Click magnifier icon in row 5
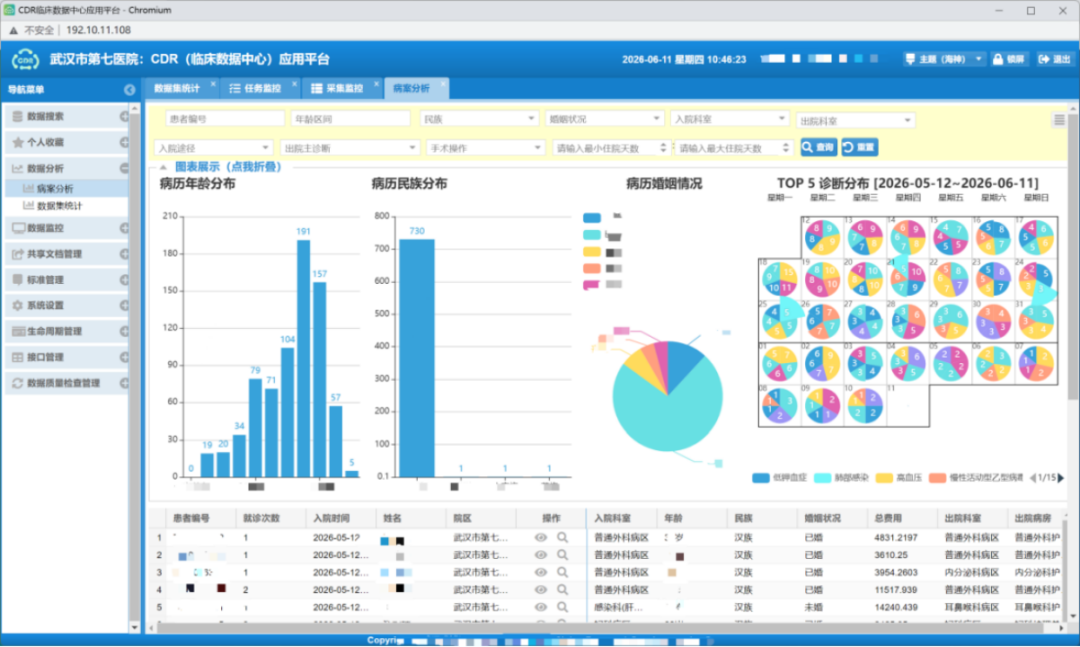Screen dimensions: 1080x647 coord(563,607)
